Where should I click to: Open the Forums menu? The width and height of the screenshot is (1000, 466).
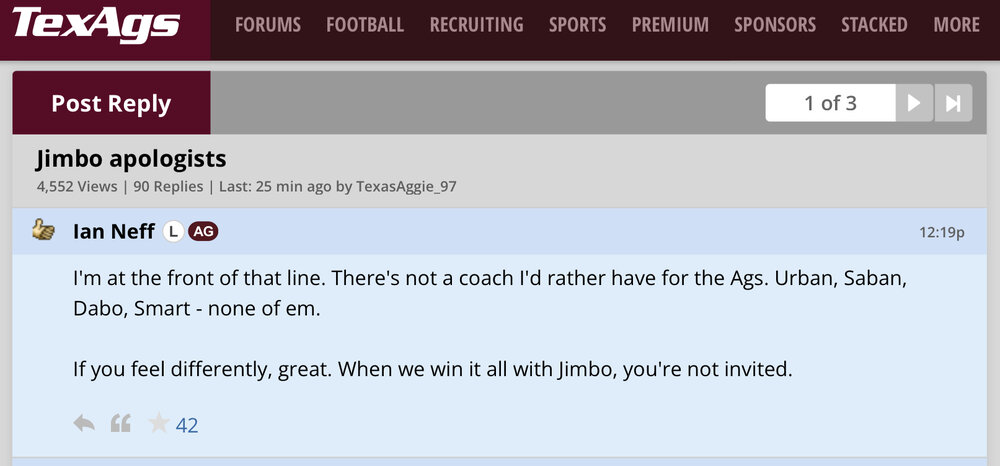tap(268, 24)
